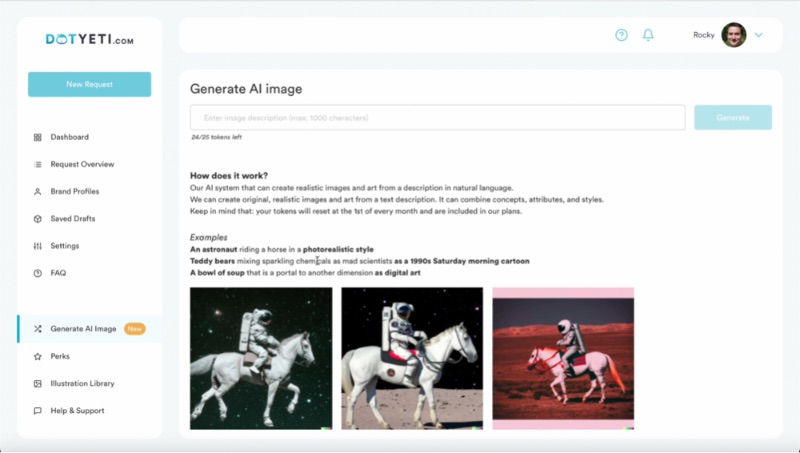
Task: Click the New Request button
Action: coord(89,84)
